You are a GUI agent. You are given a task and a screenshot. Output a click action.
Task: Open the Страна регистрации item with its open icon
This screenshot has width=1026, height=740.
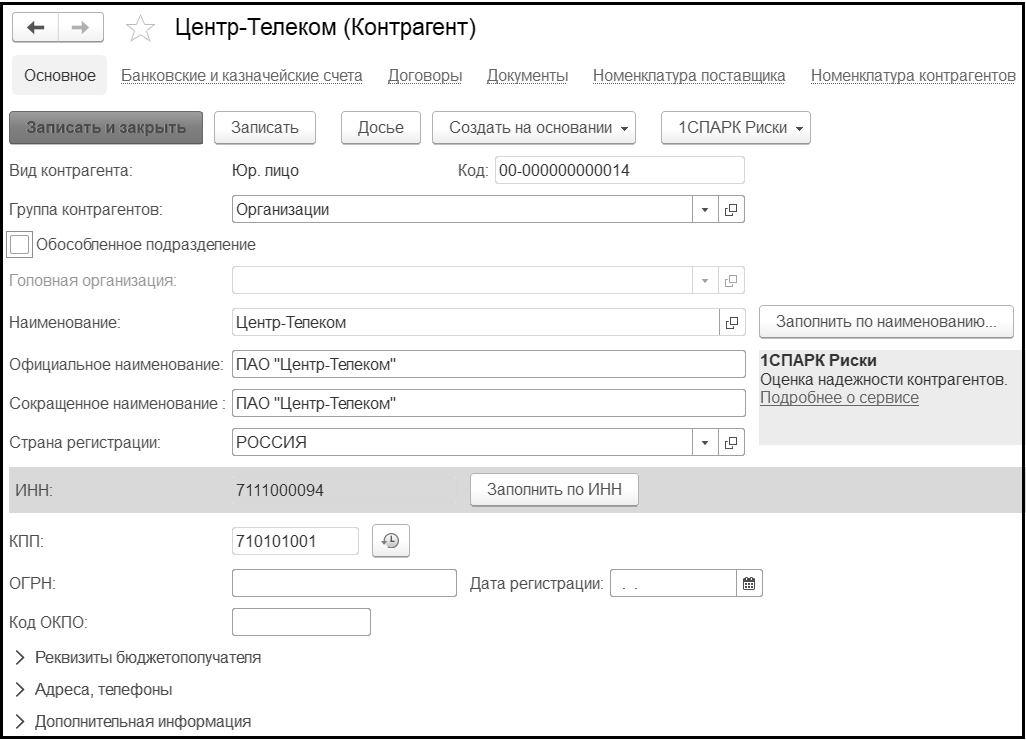click(x=731, y=443)
